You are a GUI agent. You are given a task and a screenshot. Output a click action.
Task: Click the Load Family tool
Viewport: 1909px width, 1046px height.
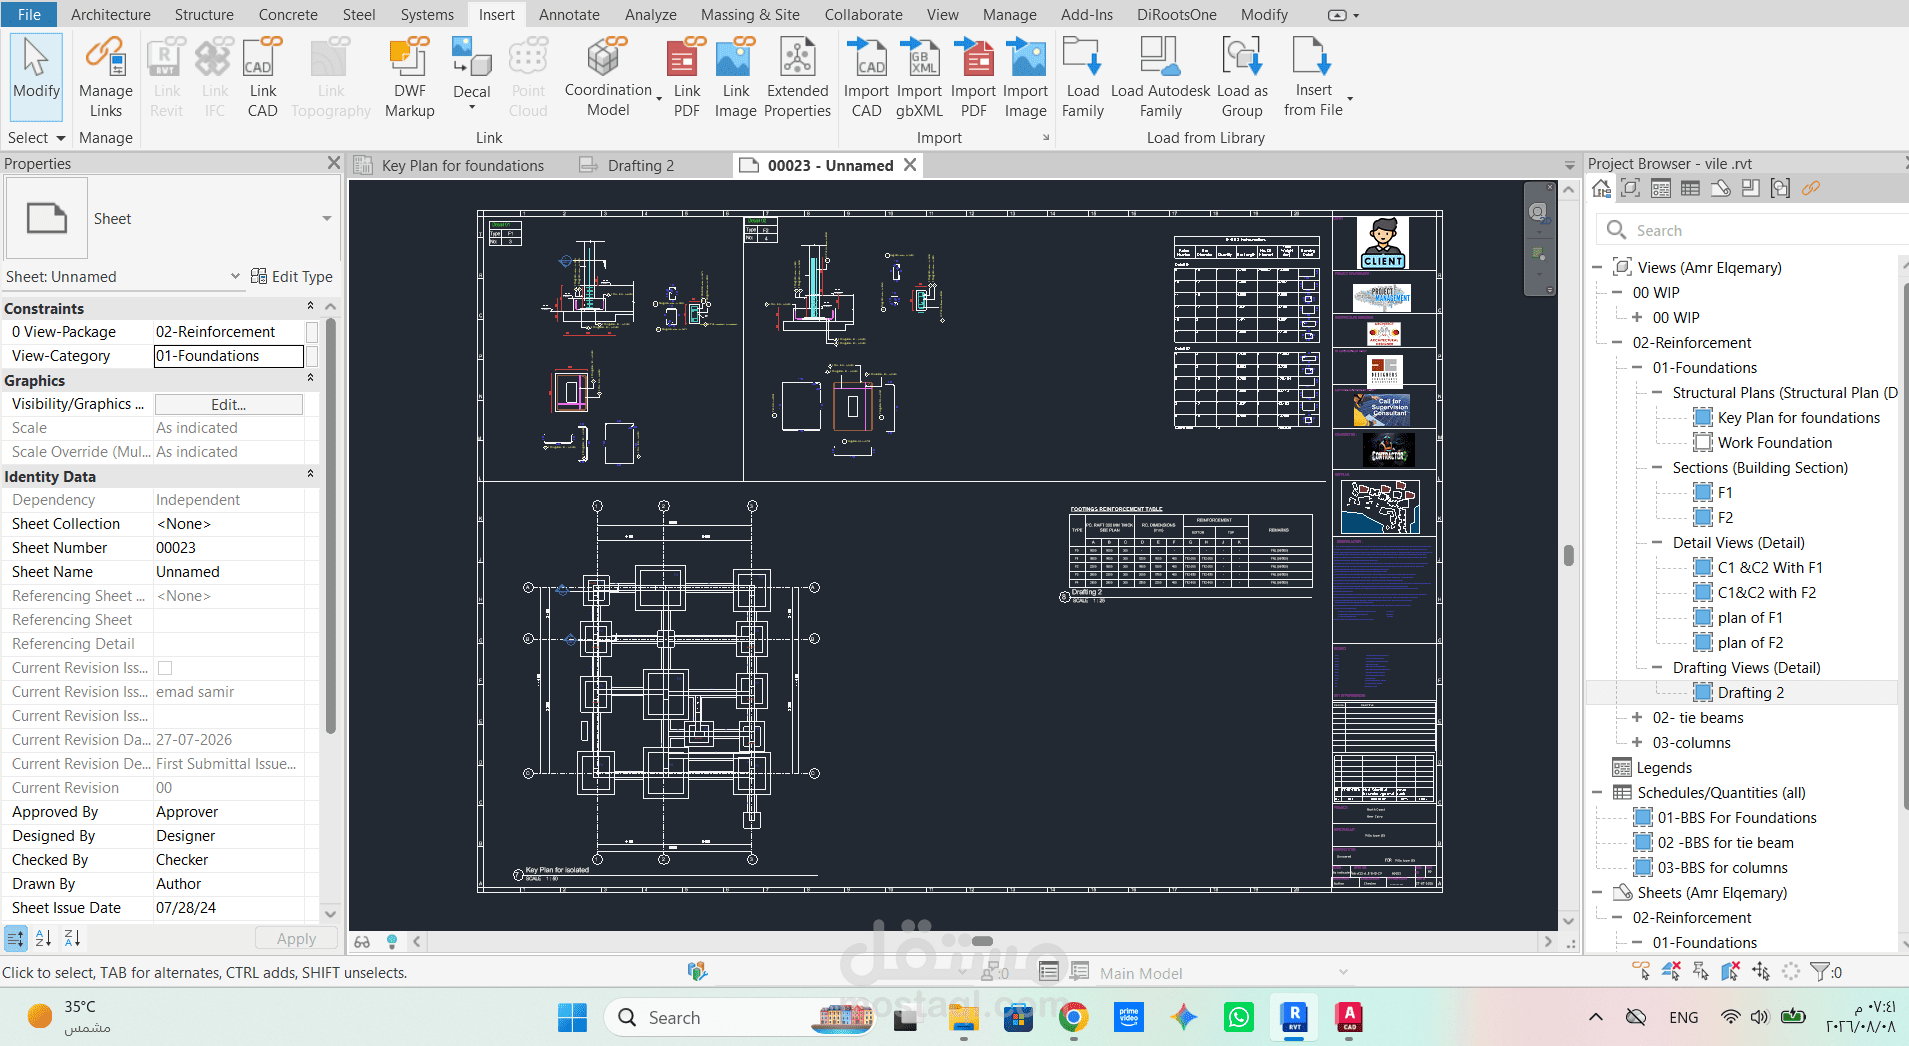(1082, 78)
